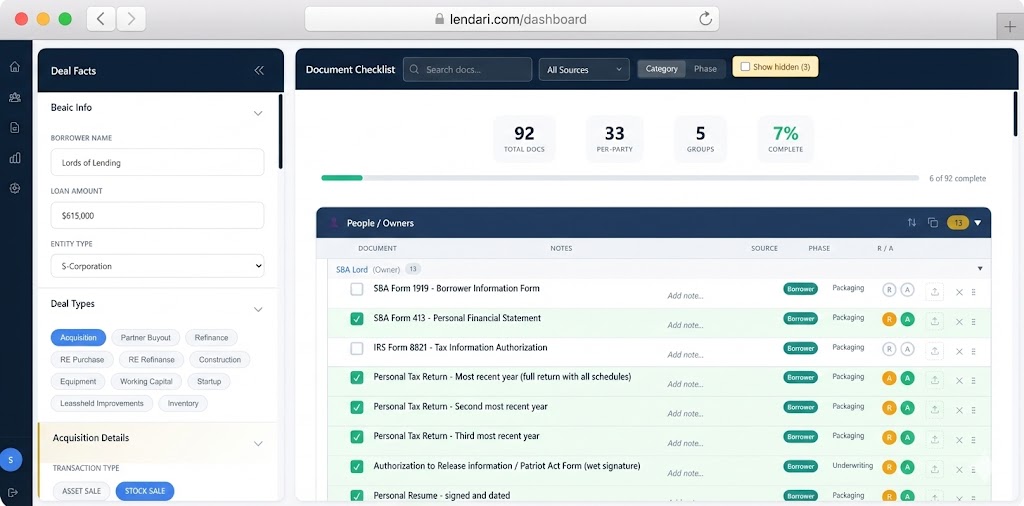
Task: Uncheck Personal Resume signed and dated checkbox
Action: (357, 496)
